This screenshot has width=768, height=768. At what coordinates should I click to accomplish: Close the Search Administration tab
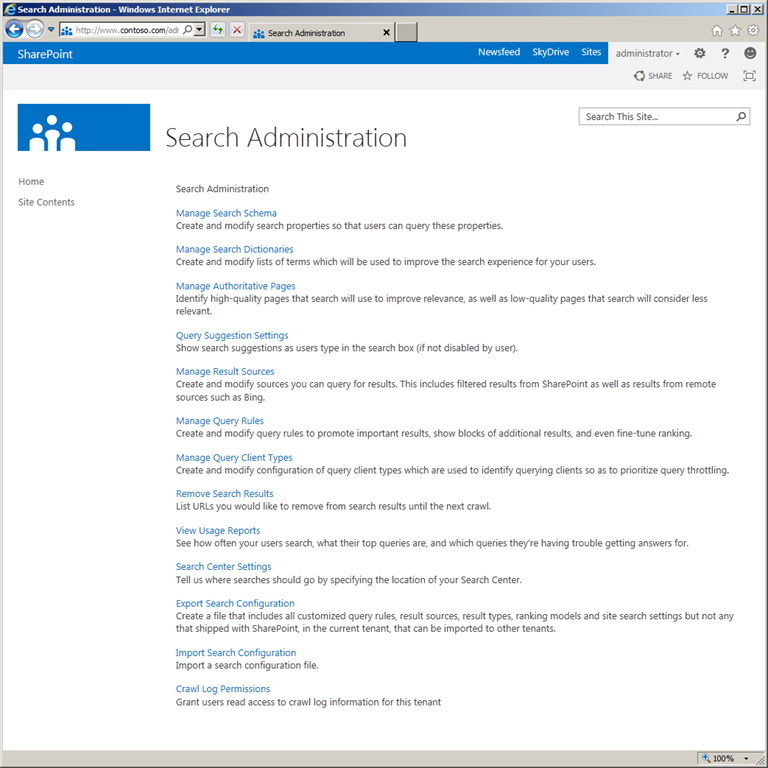(x=386, y=33)
